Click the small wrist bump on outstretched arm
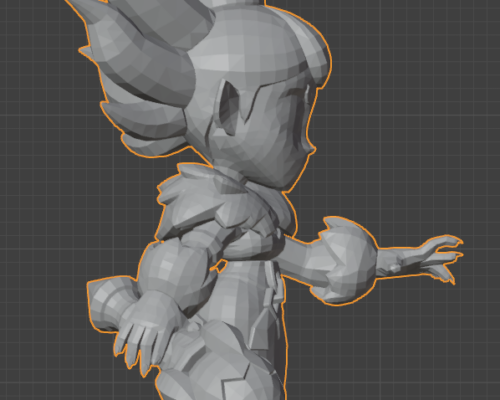The height and width of the screenshot is (400, 500). [x=395, y=268]
